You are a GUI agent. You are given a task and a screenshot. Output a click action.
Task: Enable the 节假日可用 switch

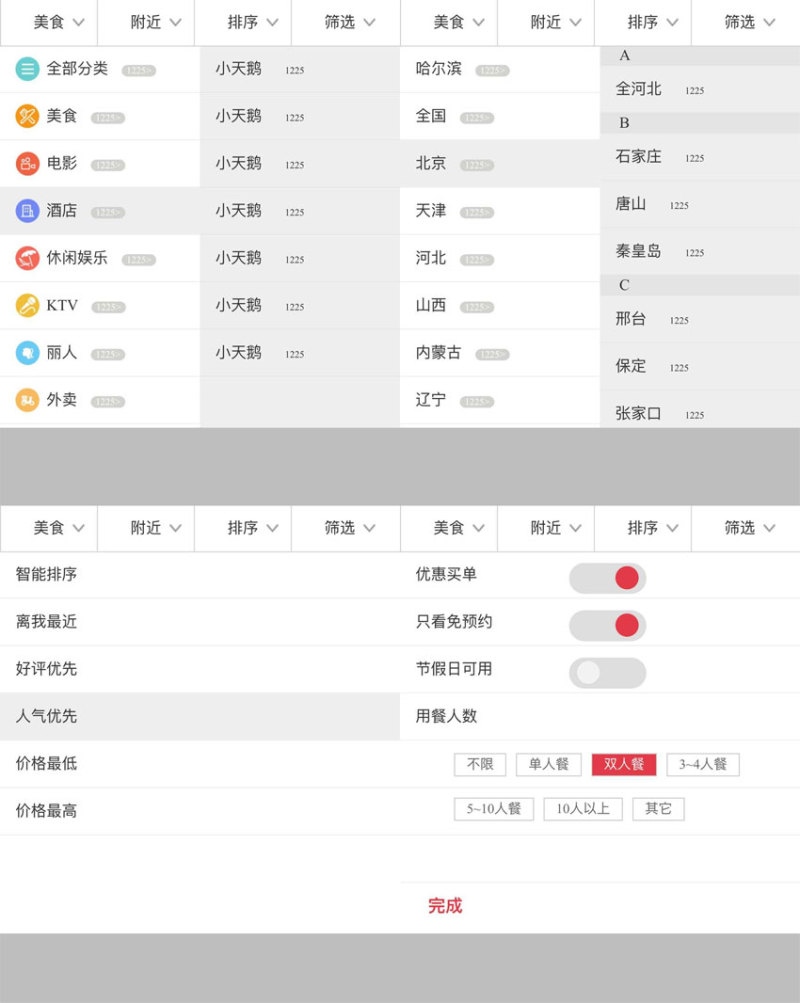(607, 673)
